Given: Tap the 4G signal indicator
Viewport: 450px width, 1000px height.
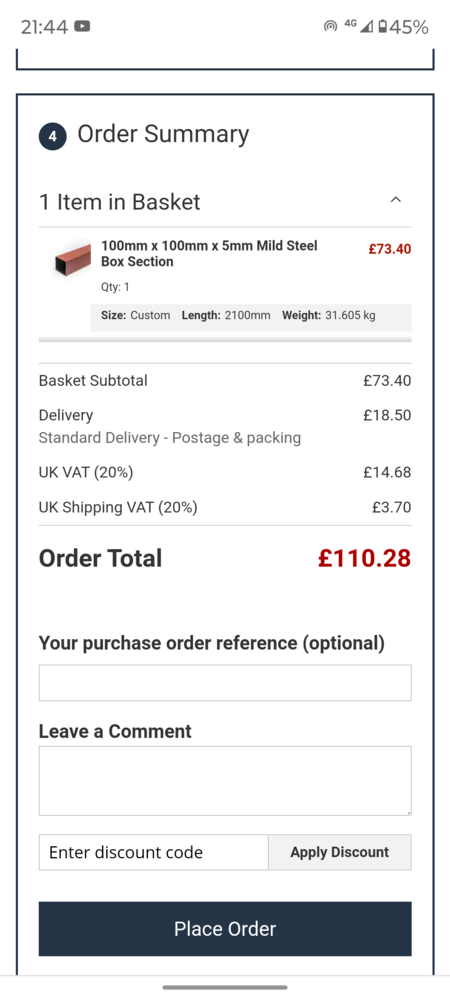Looking at the screenshot, I should pos(358,26).
